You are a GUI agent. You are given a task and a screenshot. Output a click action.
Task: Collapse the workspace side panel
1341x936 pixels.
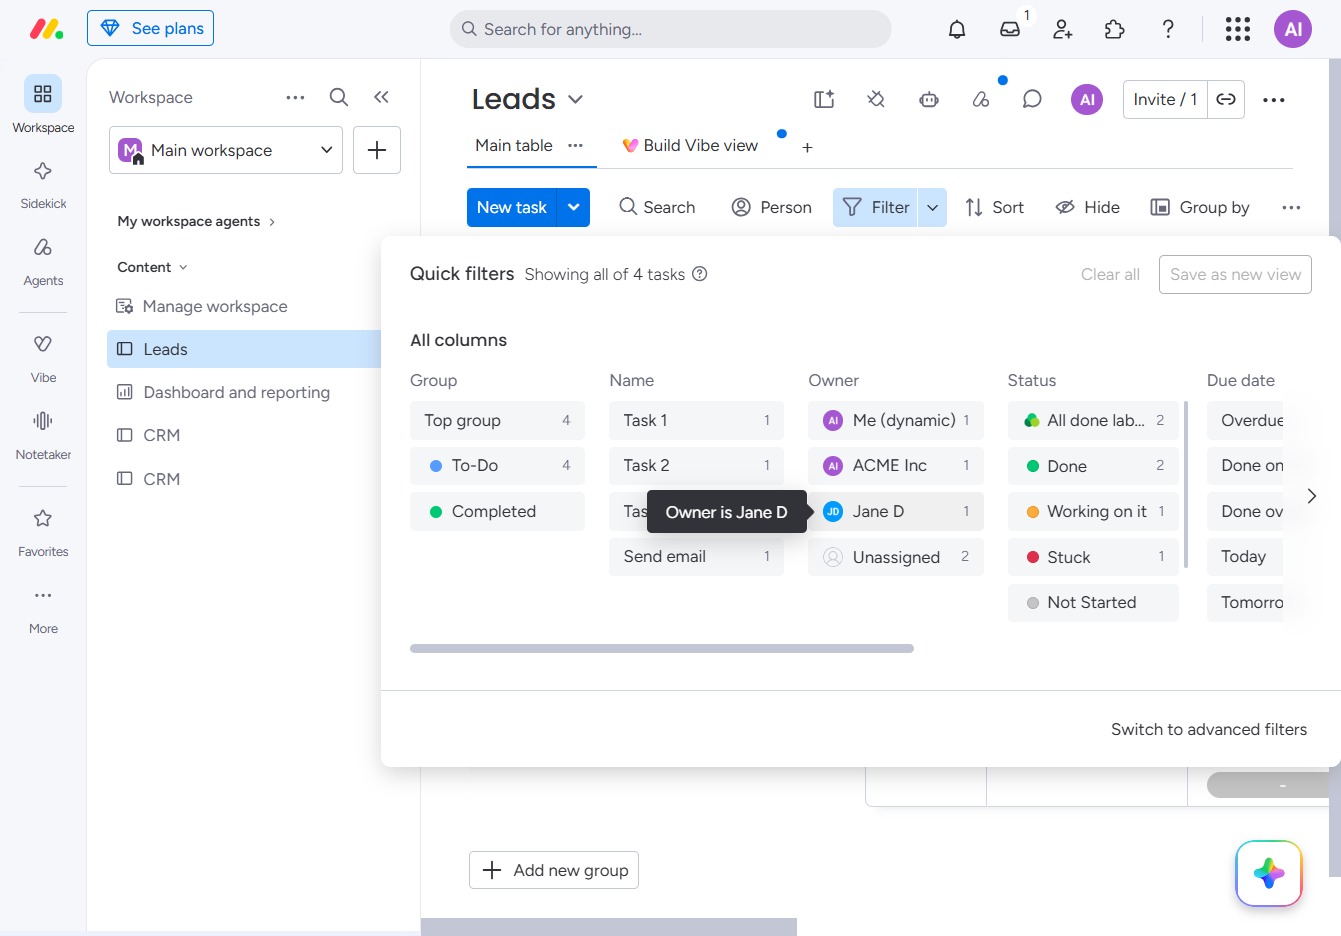tap(381, 97)
